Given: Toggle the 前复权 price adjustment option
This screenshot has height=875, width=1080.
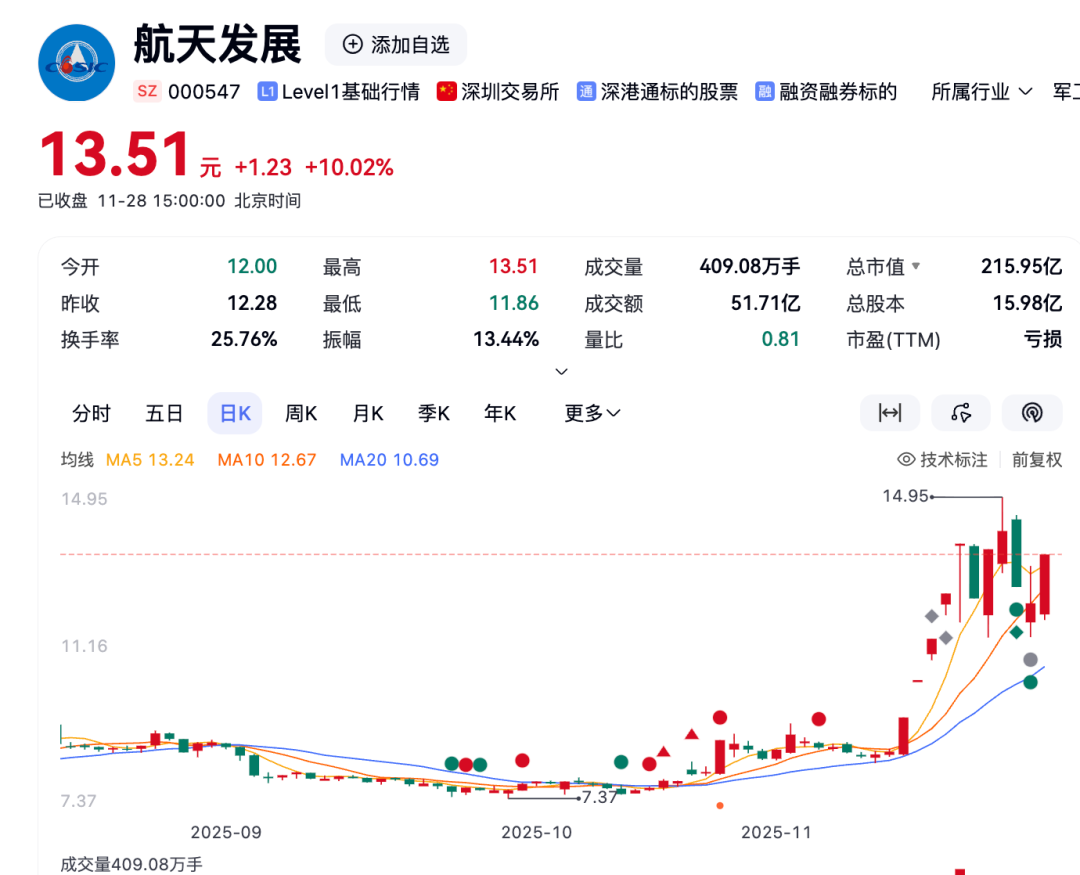Looking at the screenshot, I should (1036, 460).
